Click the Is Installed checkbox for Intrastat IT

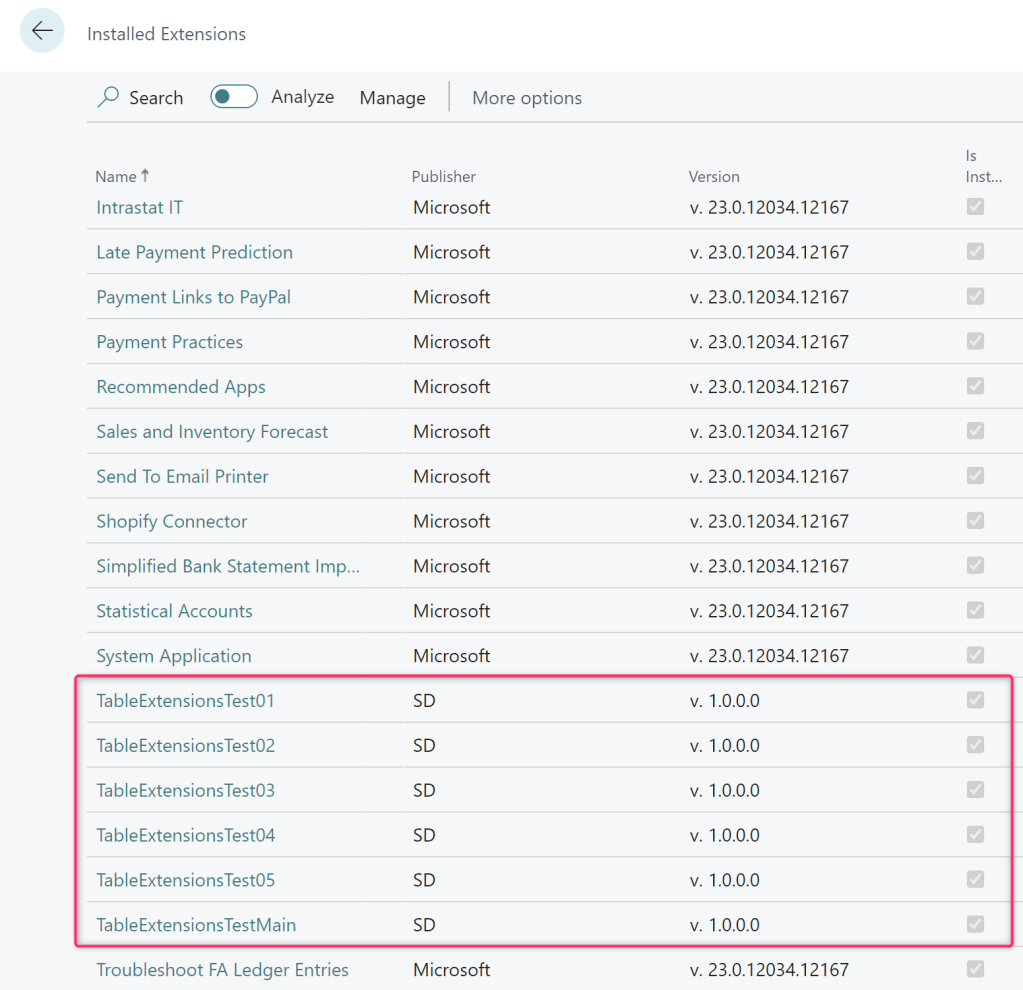click(975, 207)
